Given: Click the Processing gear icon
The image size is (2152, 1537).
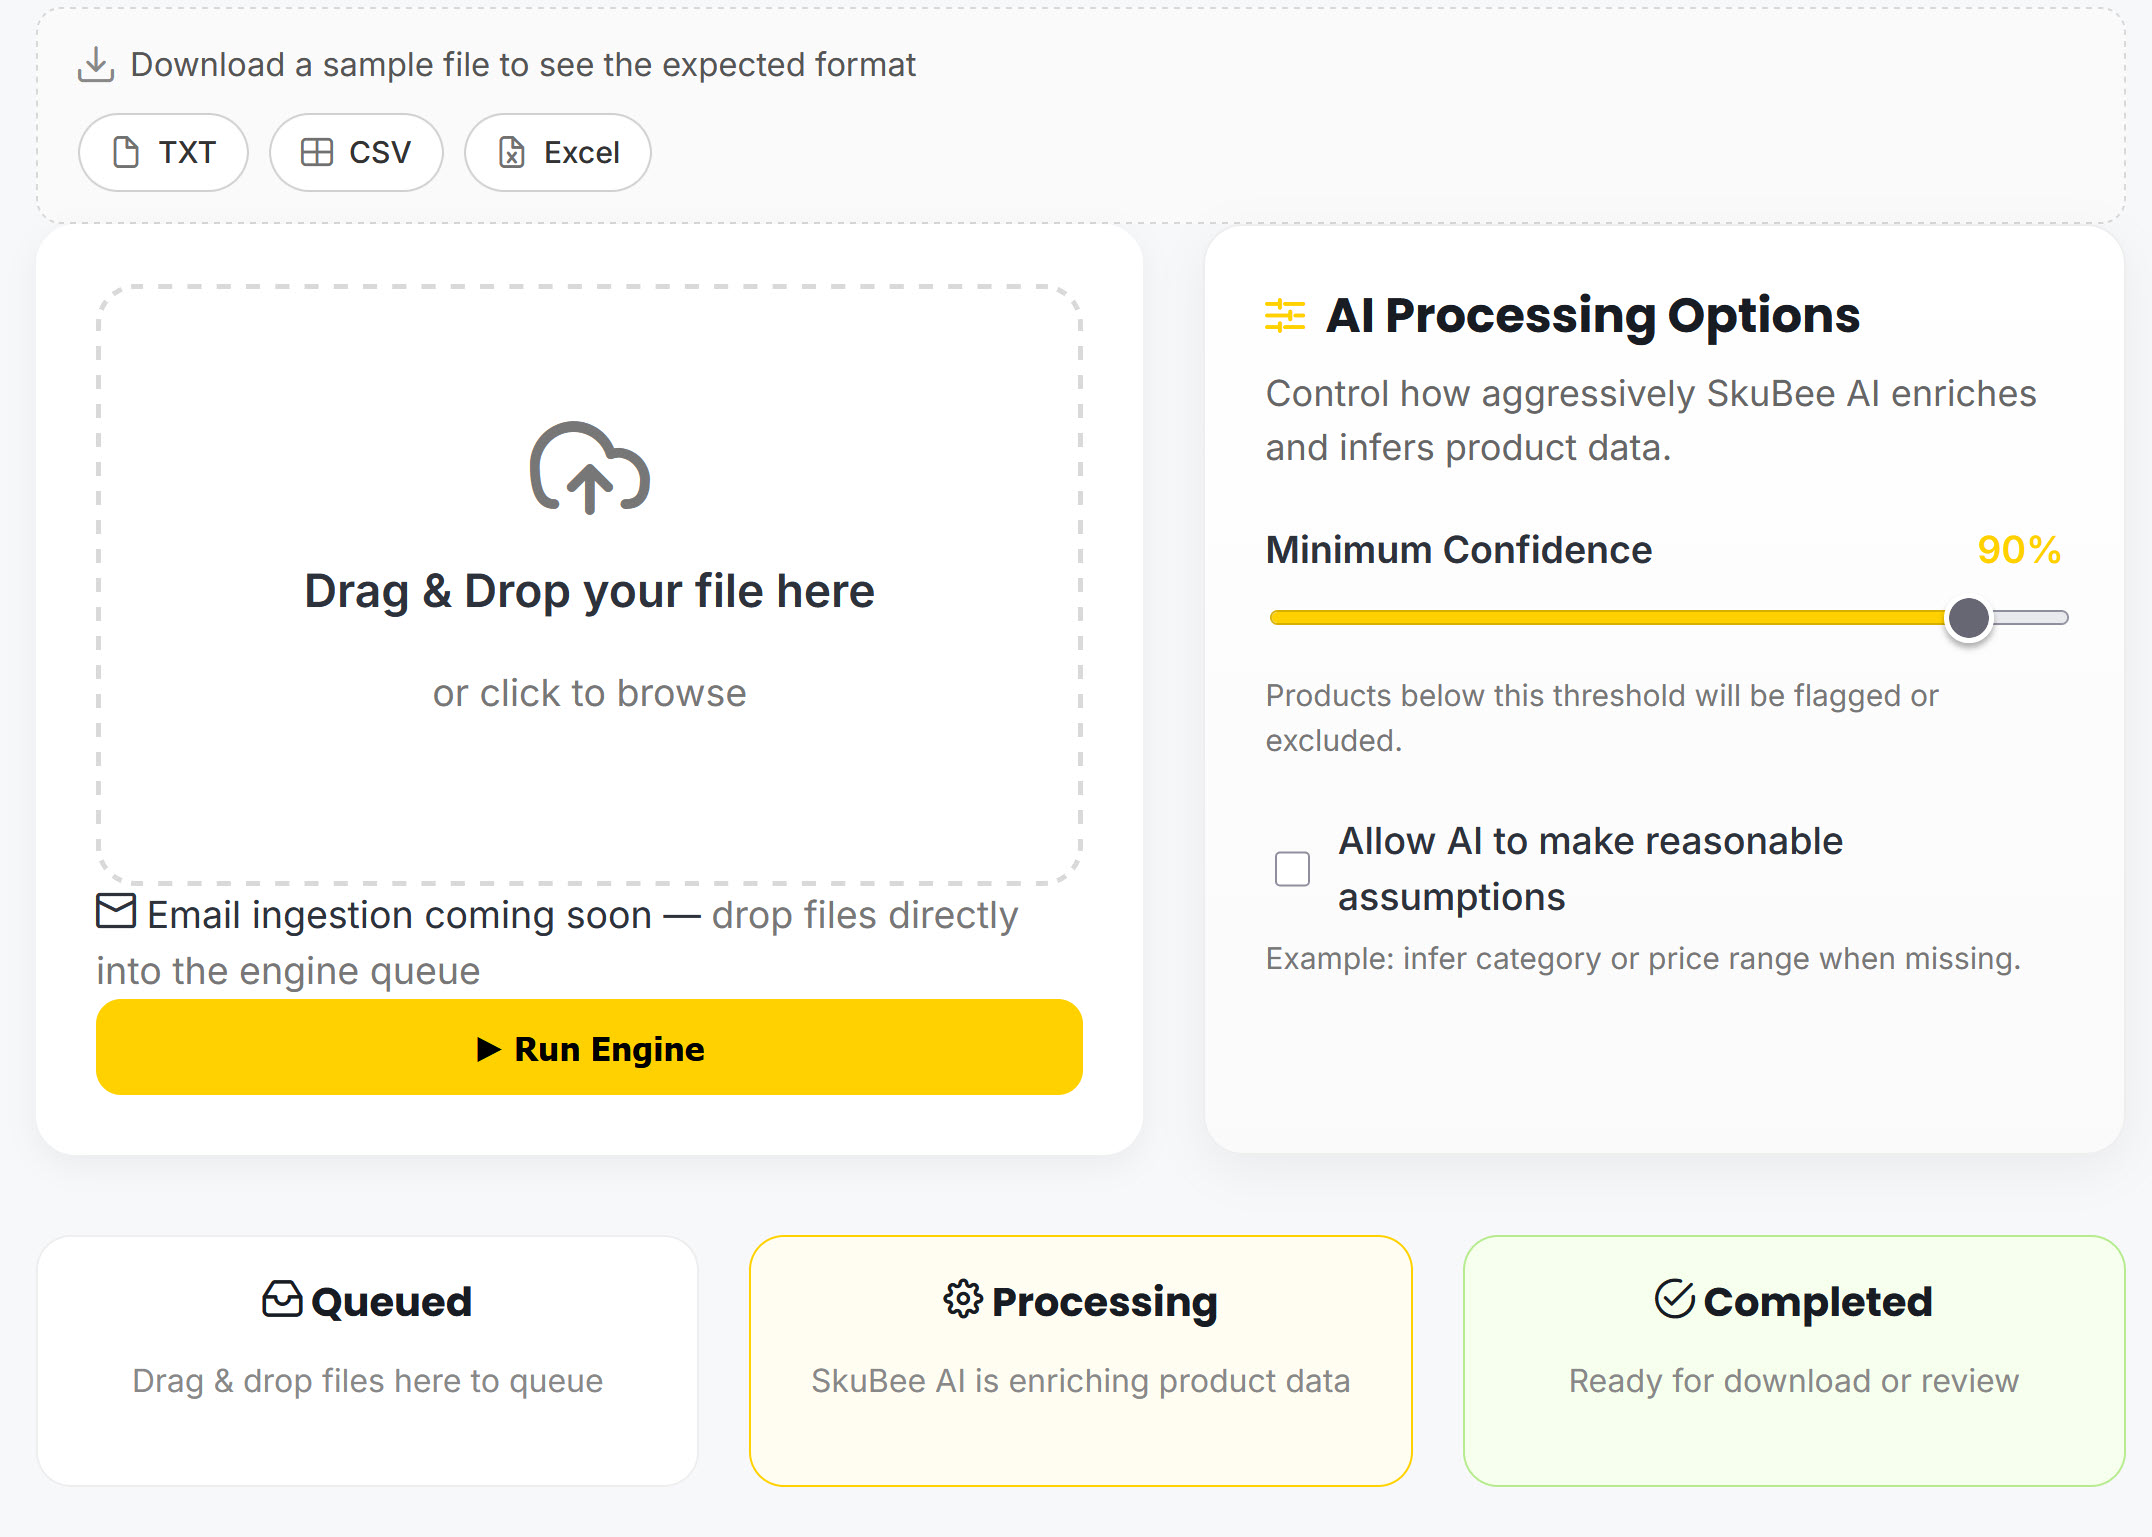Looking at the screenshot, I should point(963,1300).
